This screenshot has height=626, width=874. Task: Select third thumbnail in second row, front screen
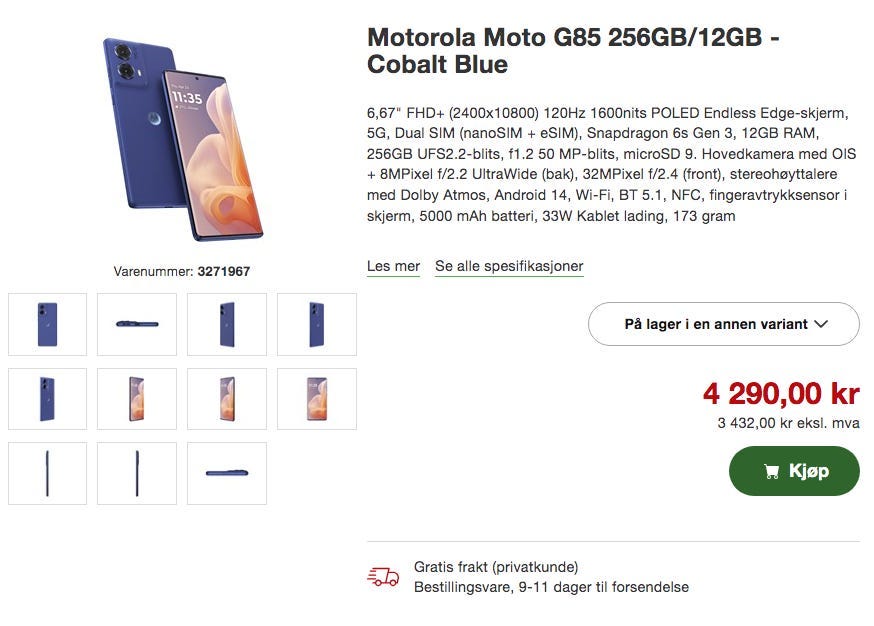click(x=227, y=399)
